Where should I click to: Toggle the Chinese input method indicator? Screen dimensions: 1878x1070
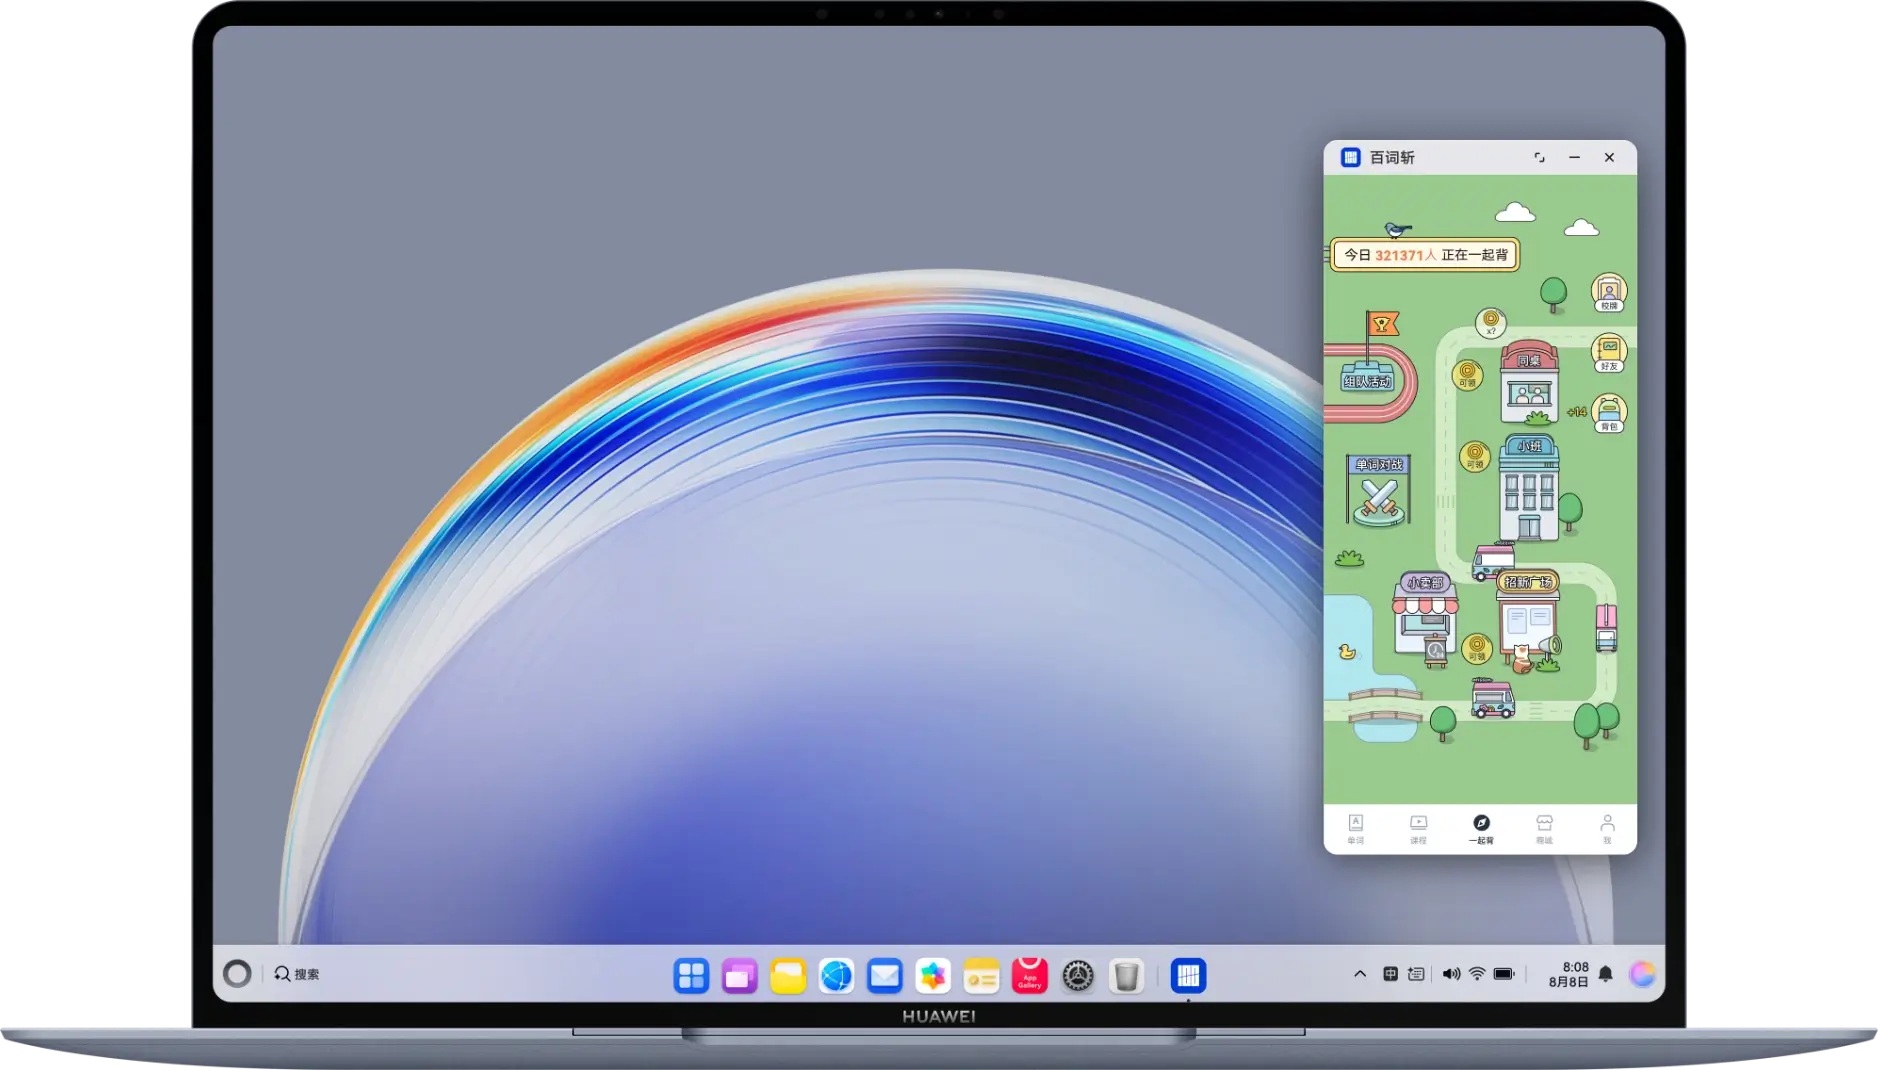pyautogui.click(x=1390, y=974)
